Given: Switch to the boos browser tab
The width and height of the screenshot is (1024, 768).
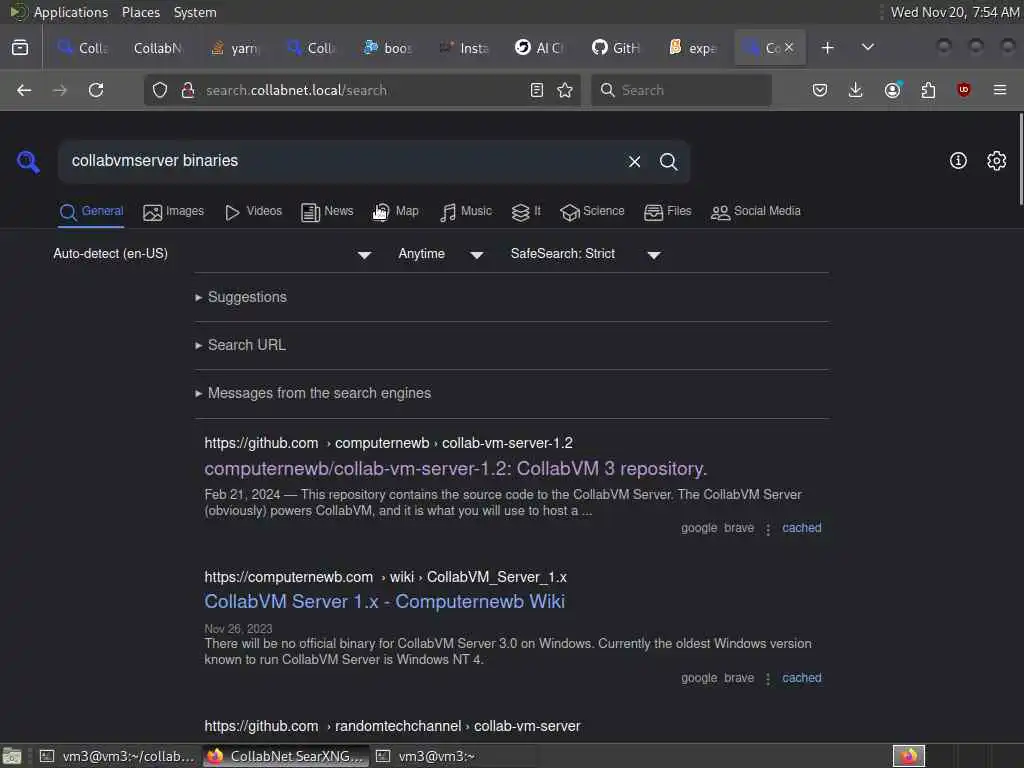Looking at the screenshot, I should (388, 48).
